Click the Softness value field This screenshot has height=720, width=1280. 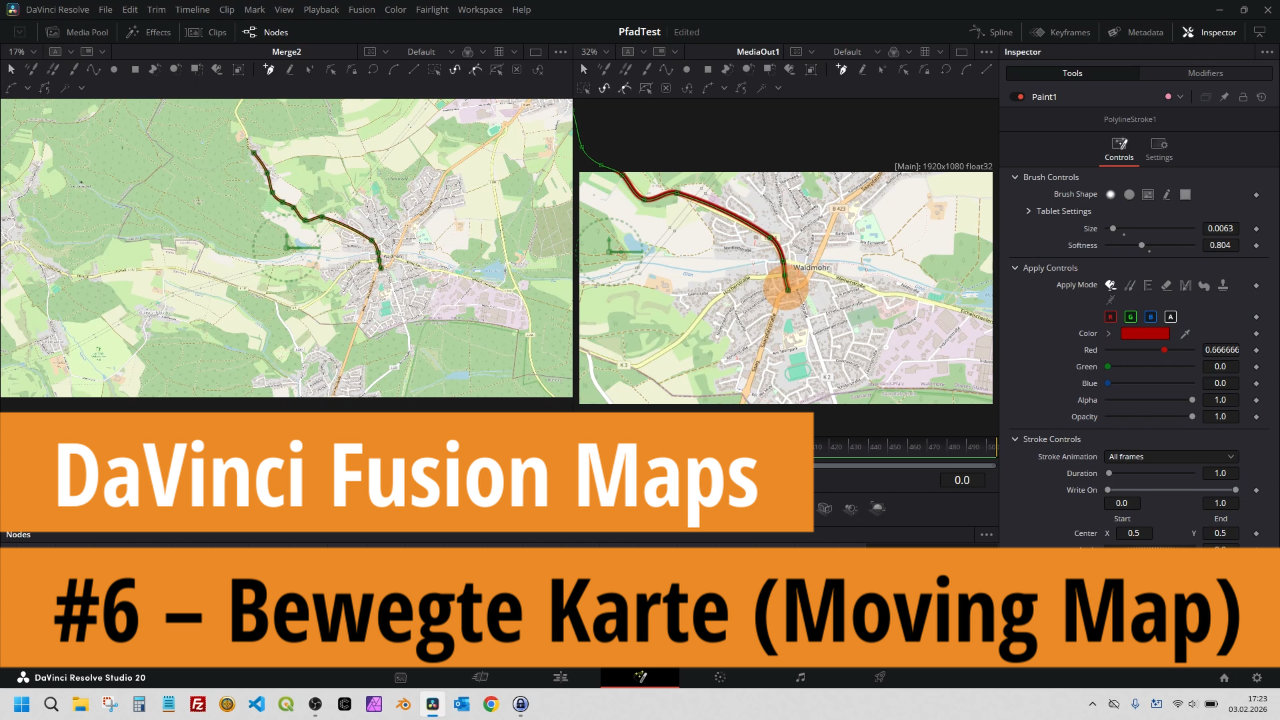click(x=1221, y=245)
